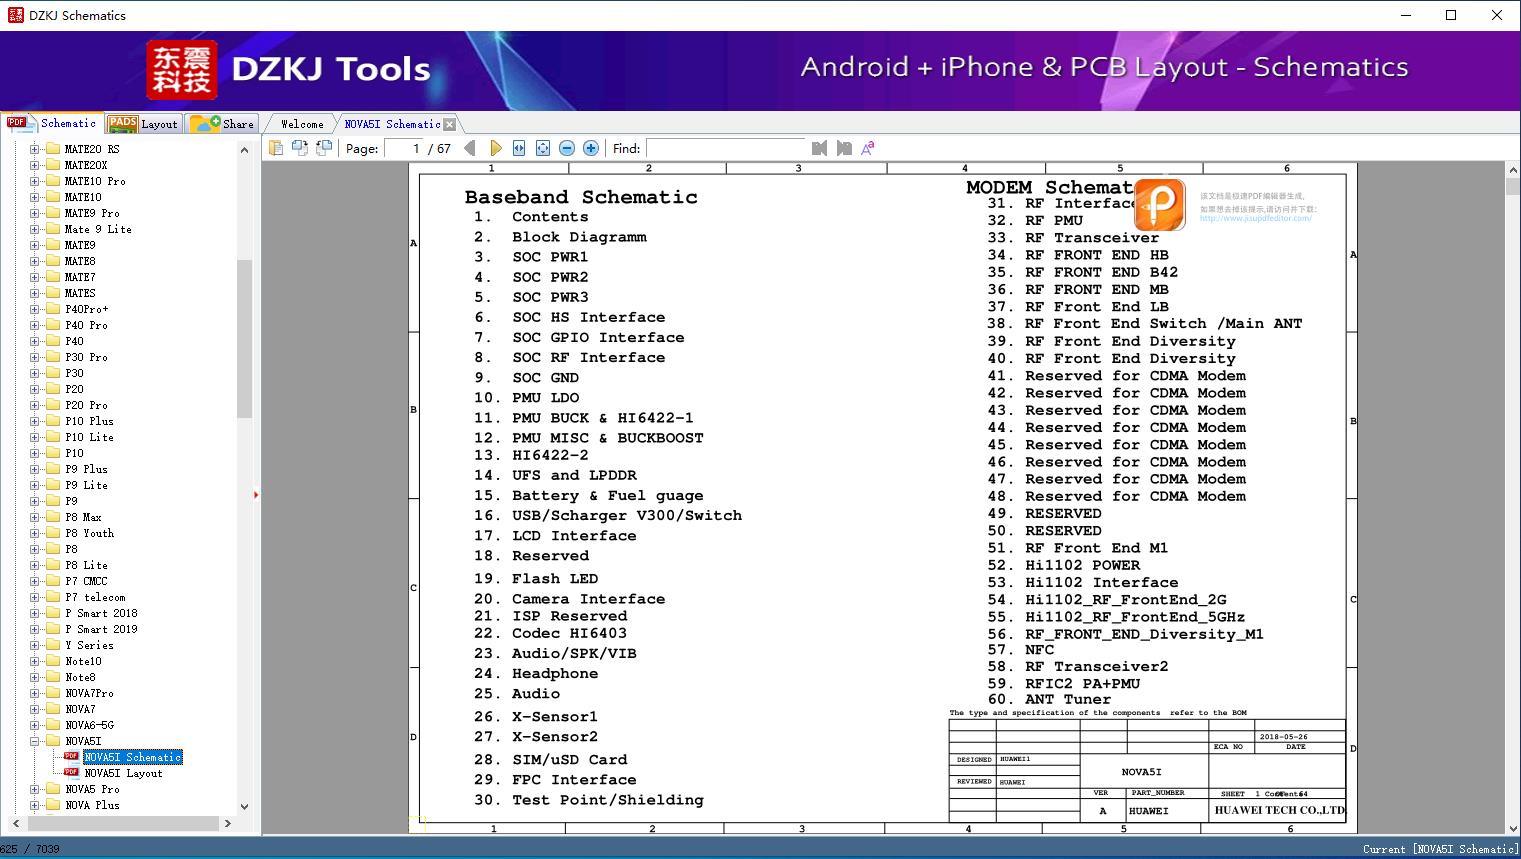Expand the P30 Pro folder
This screenshot has height=859, width=1521.
[35, 357]
